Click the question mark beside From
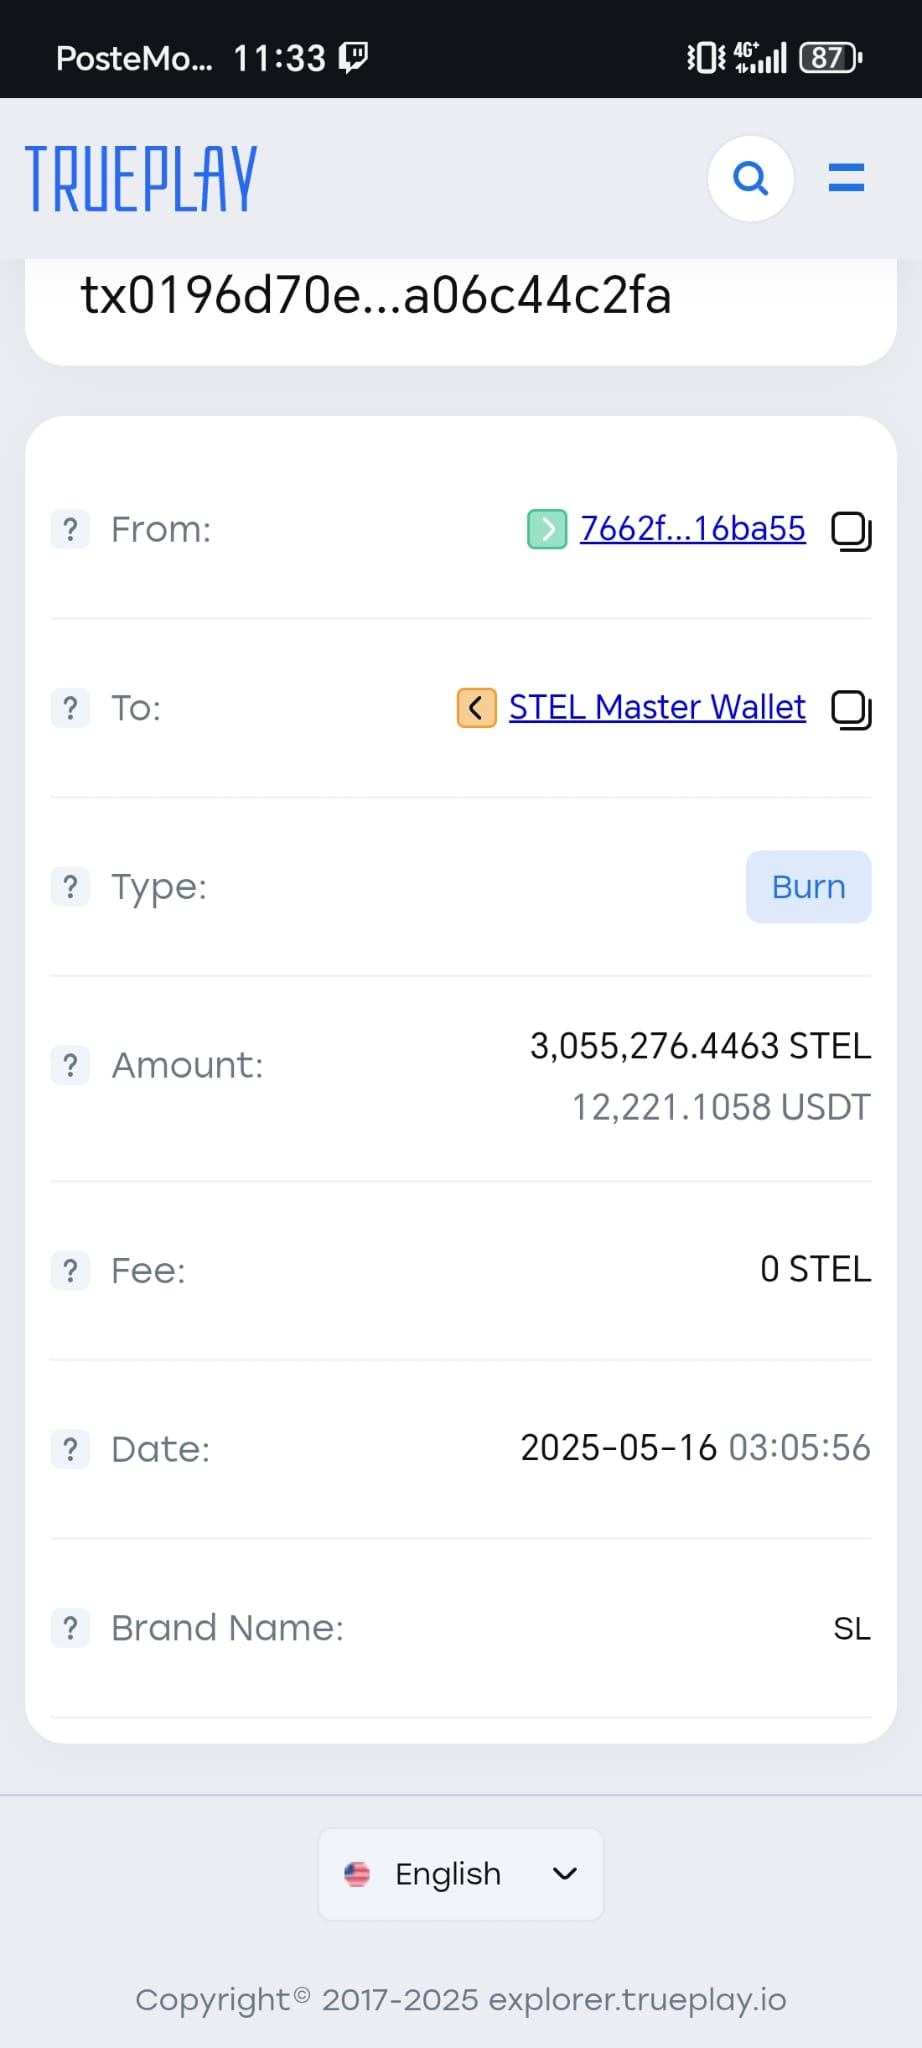The width and height of the screenshot is (922, 2048). tap(70, 529)
